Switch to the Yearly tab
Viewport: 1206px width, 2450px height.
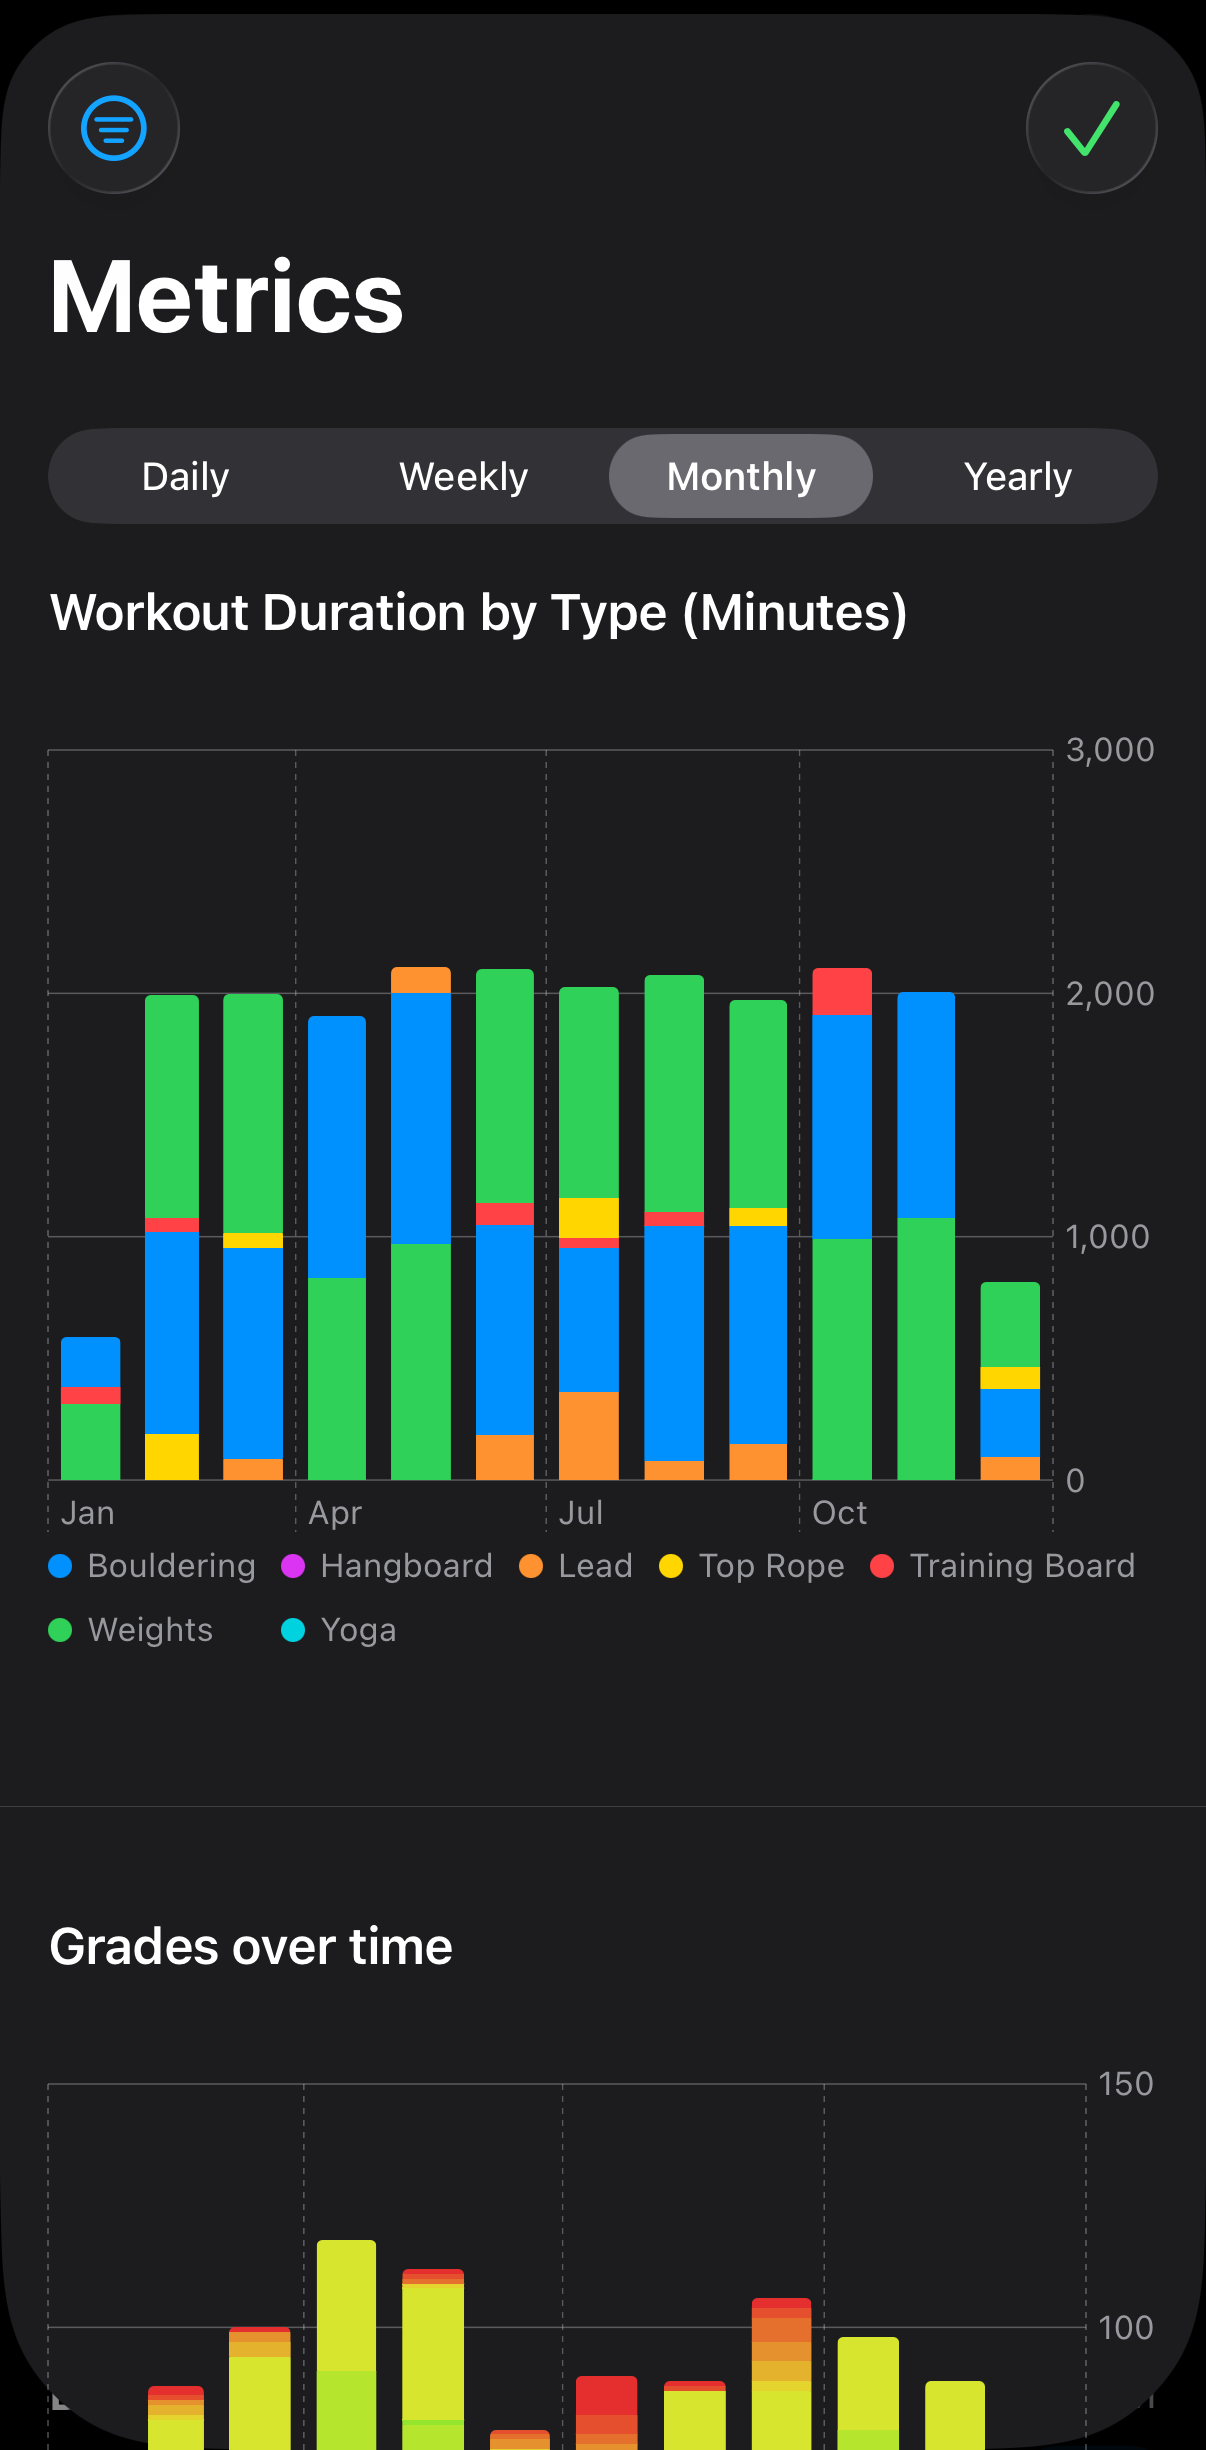pos(1017,477)
